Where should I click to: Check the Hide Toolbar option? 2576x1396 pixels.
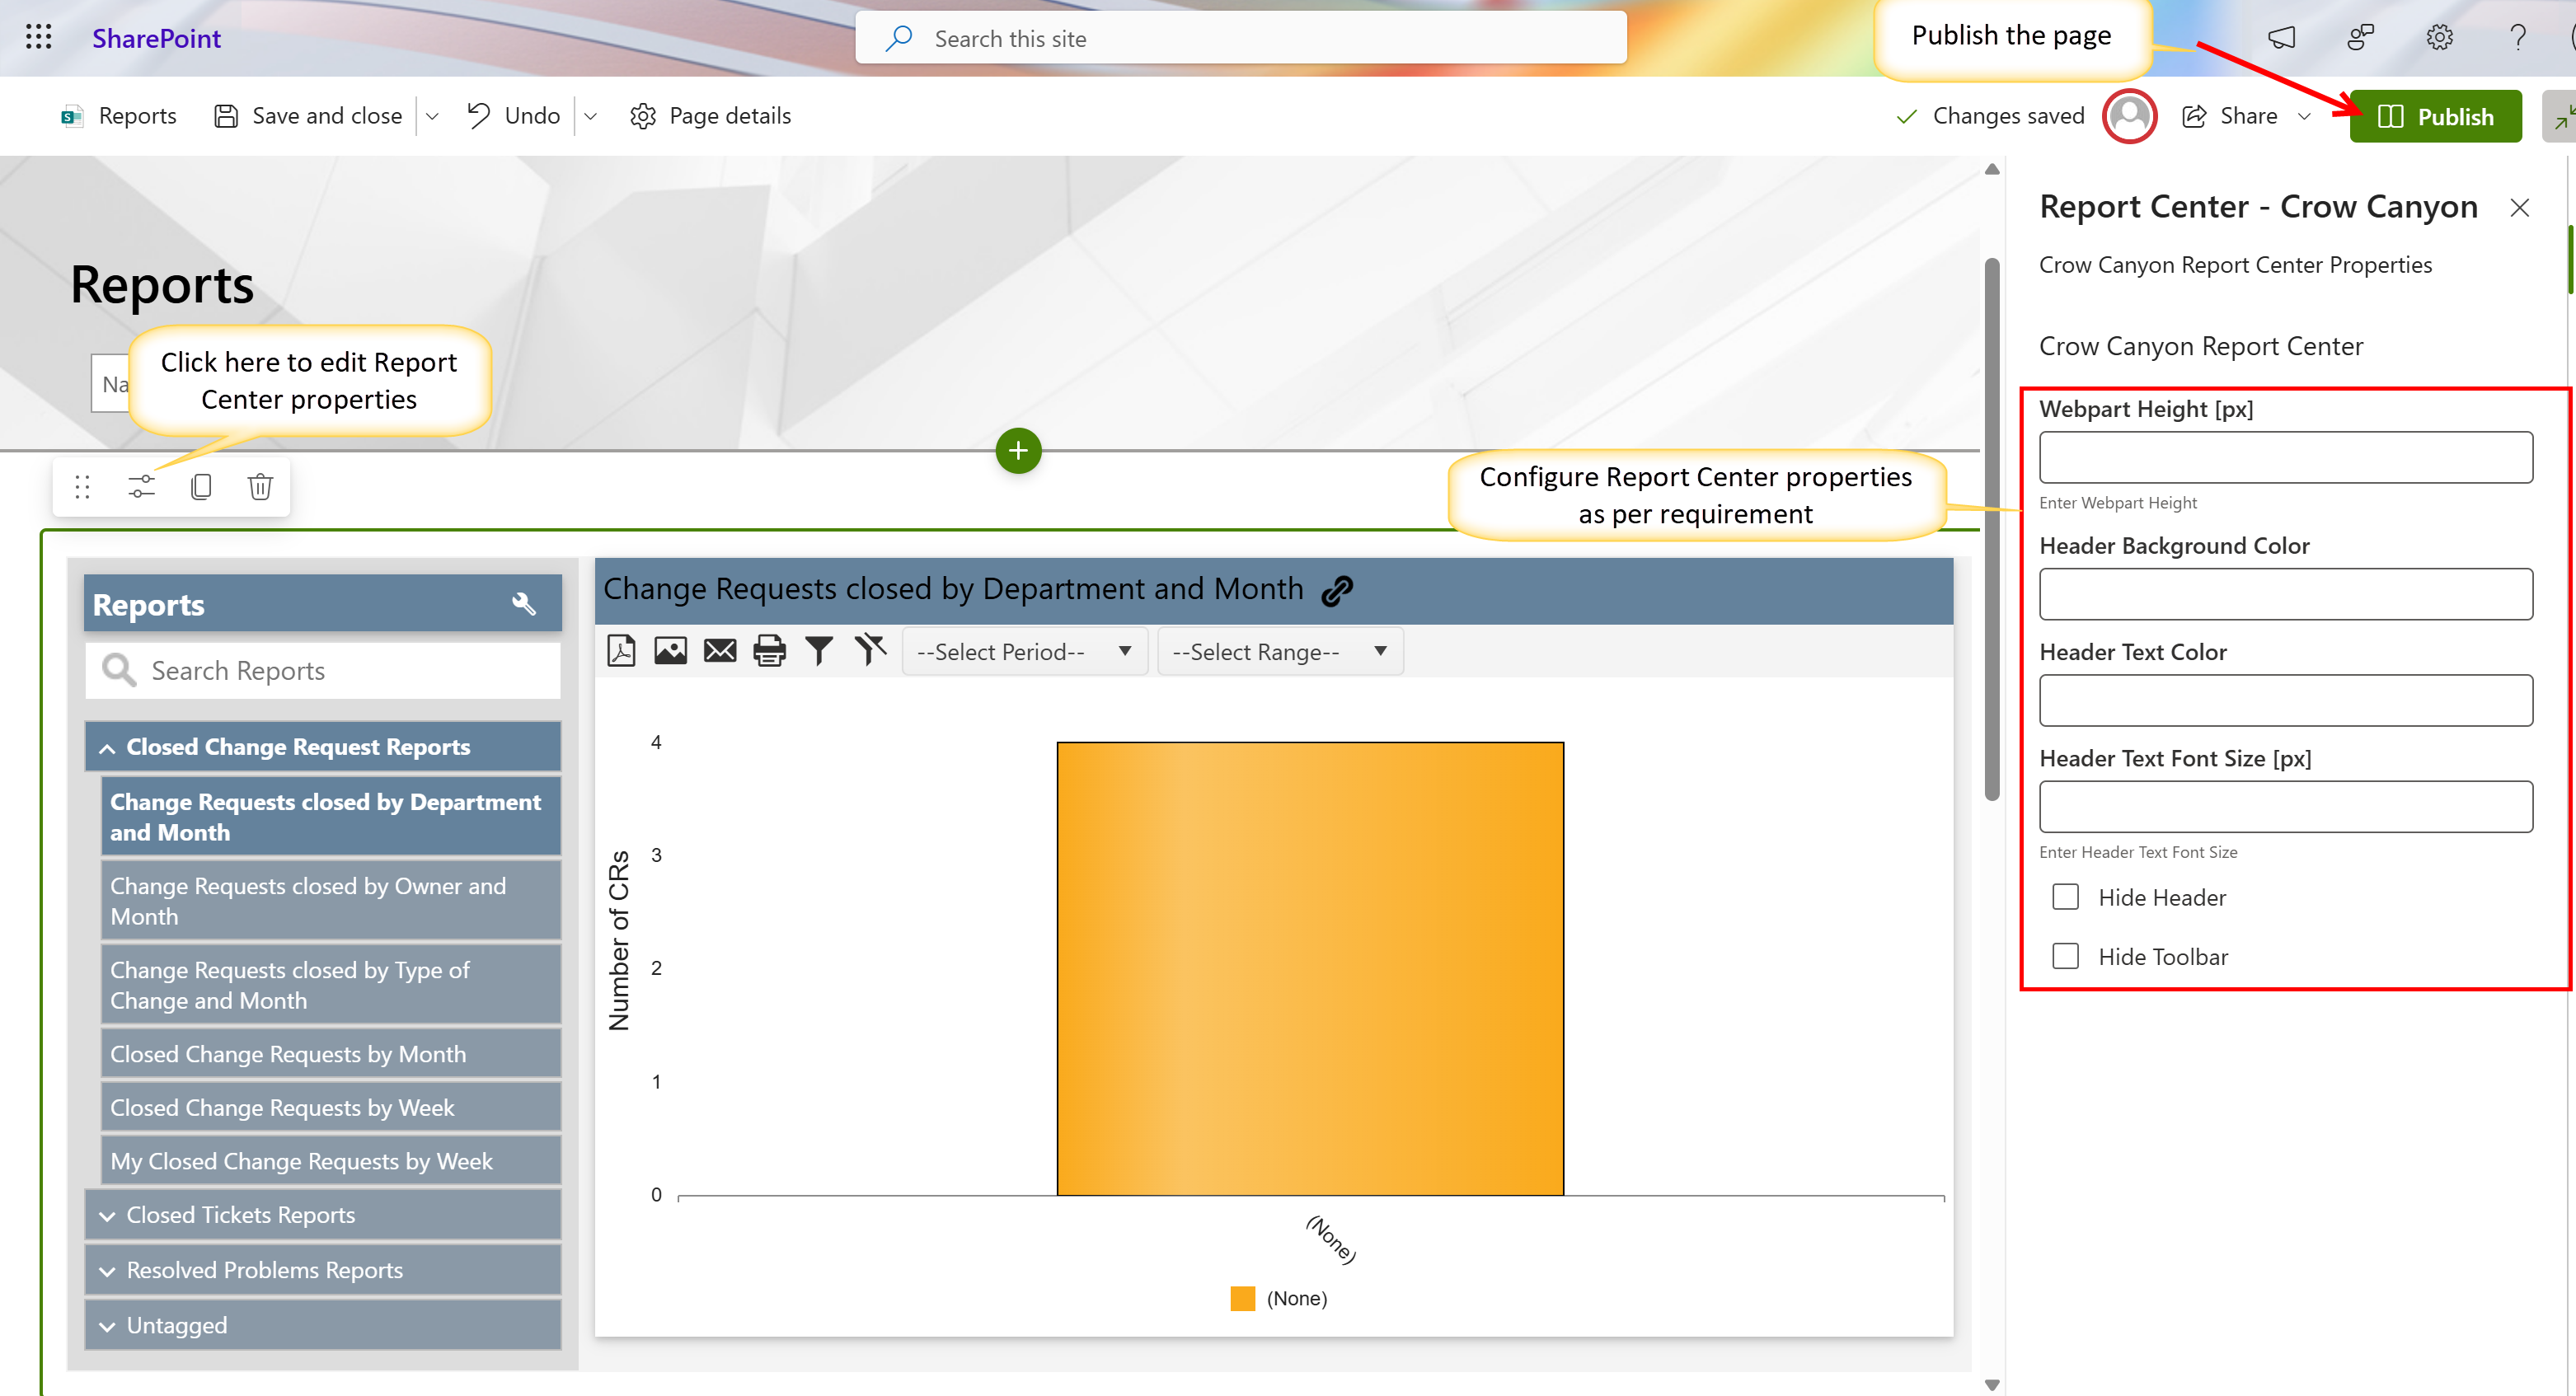point(2065,956)
